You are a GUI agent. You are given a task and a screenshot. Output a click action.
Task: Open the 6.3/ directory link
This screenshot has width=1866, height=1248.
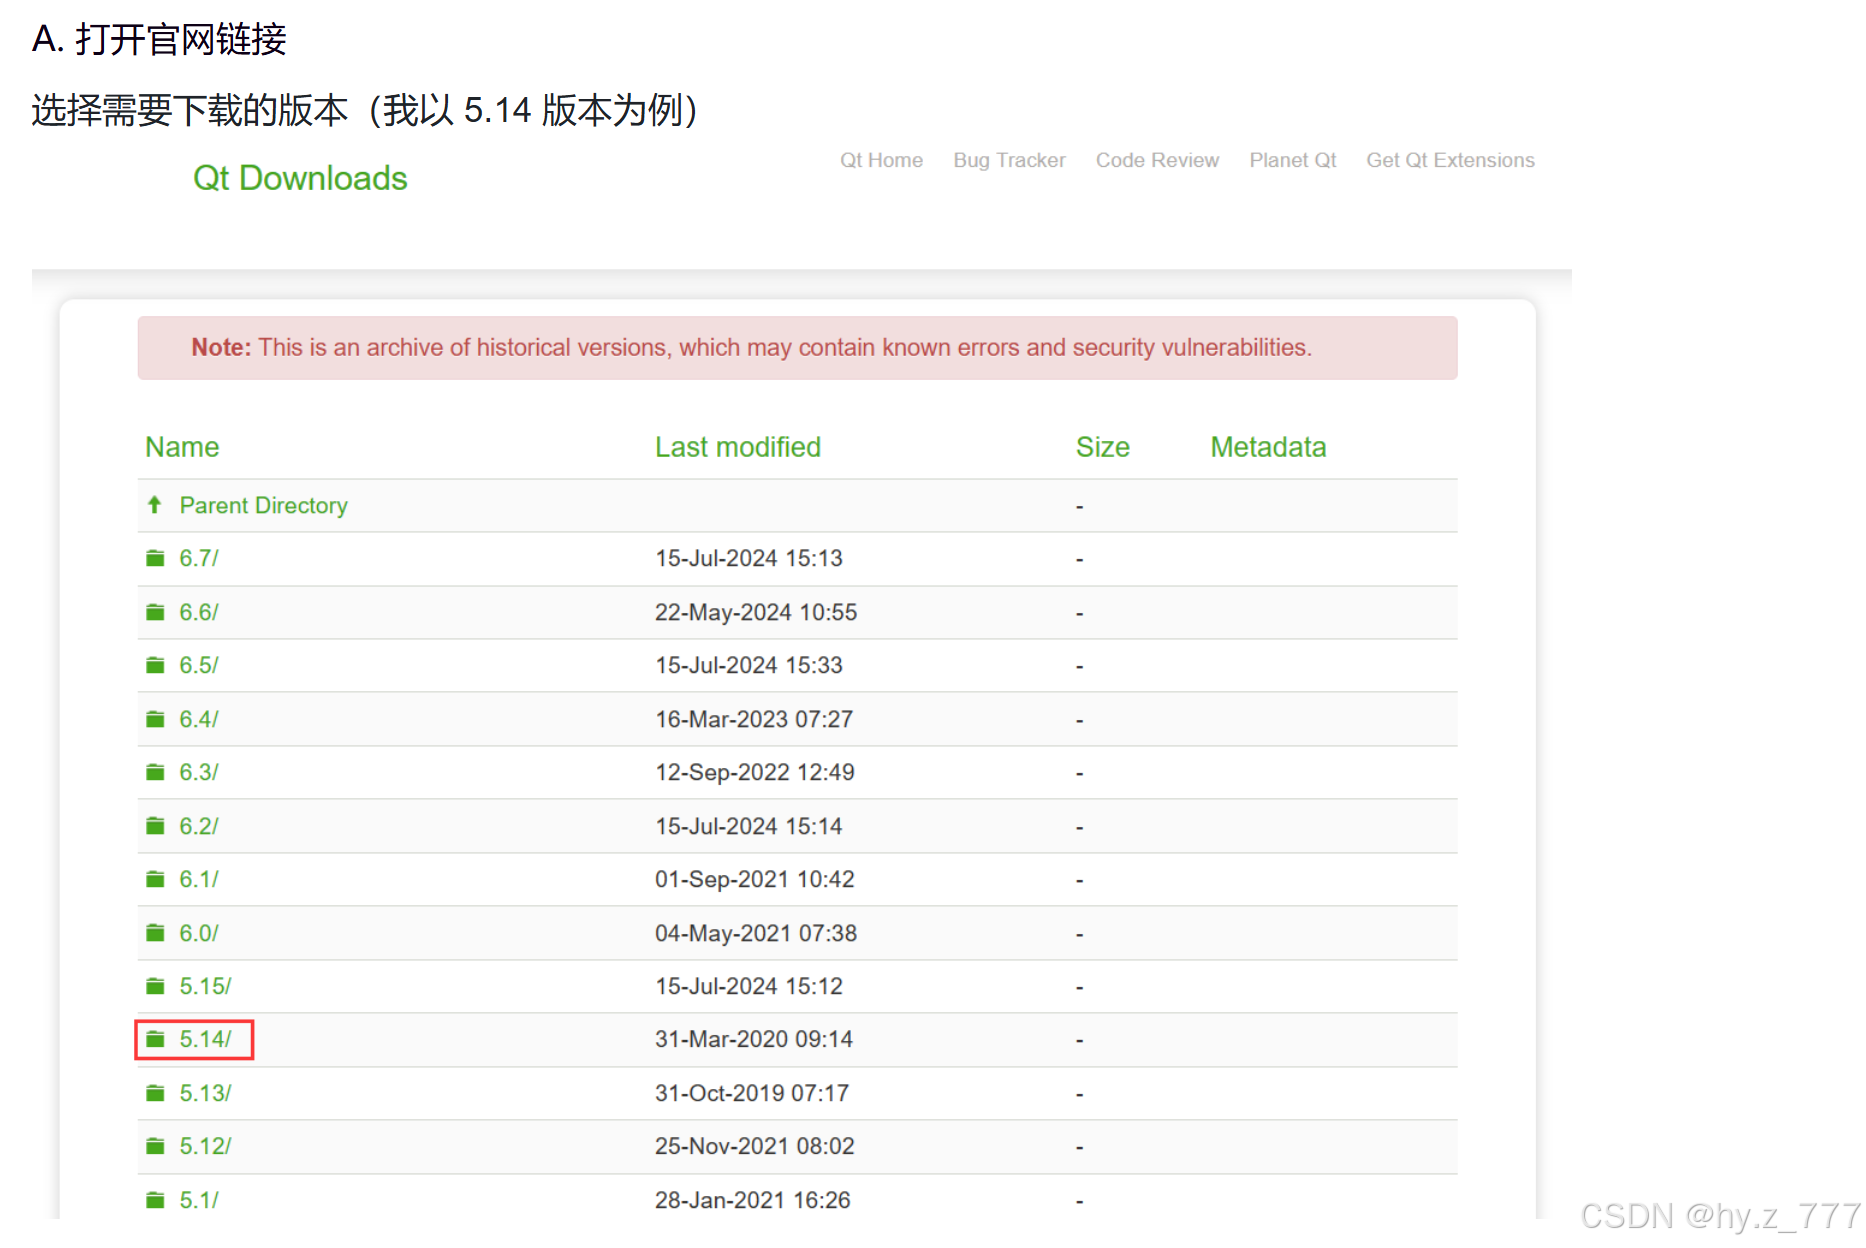199,772
